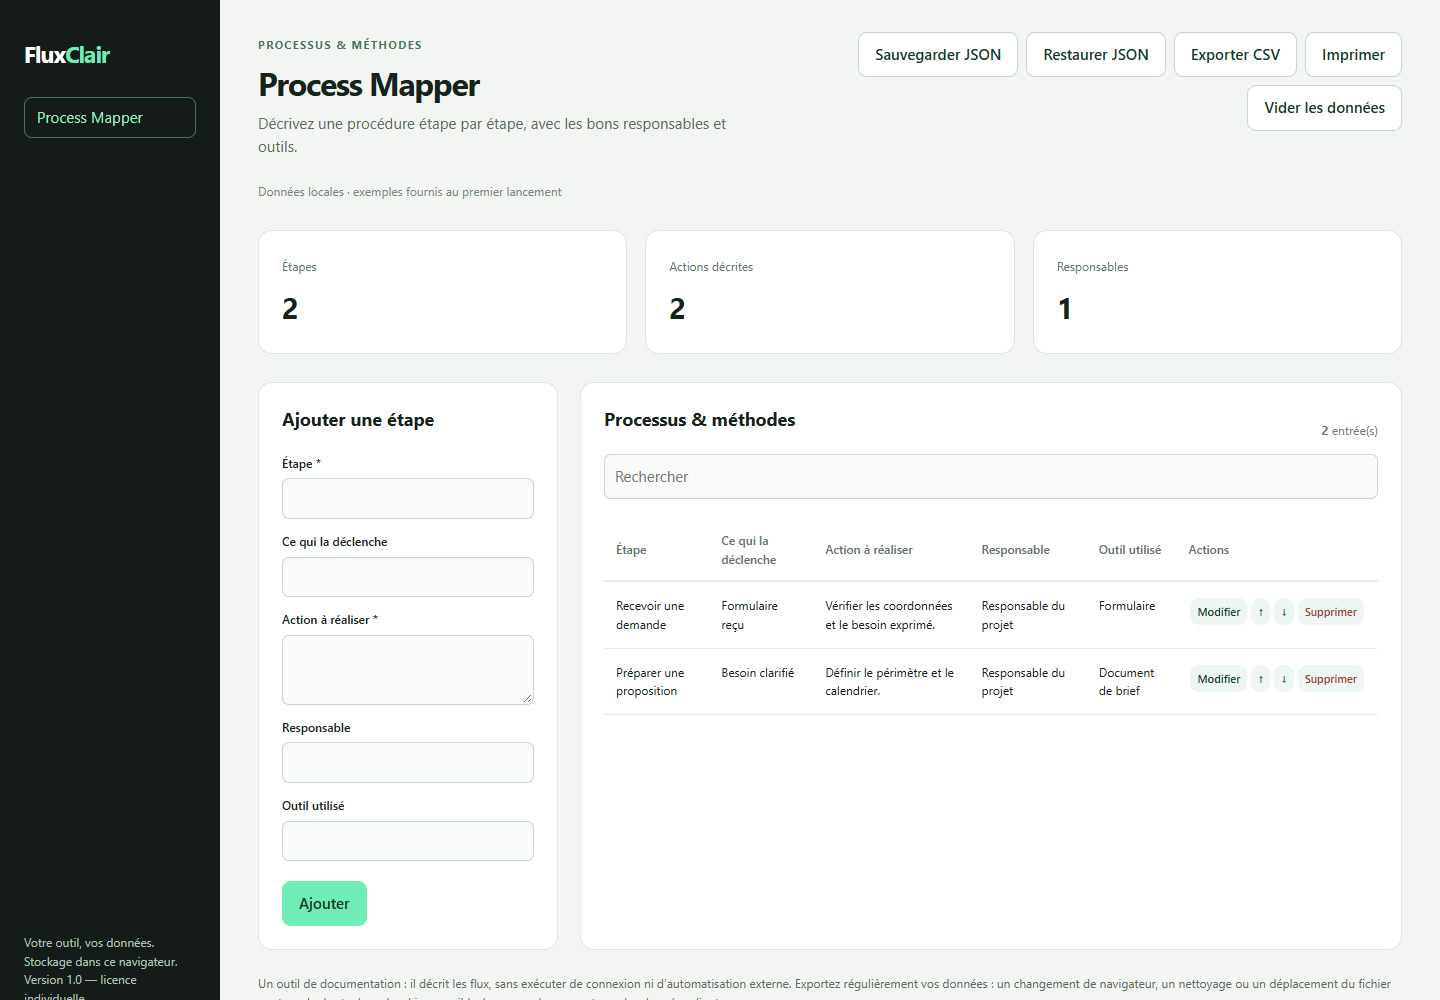Click the 'Actions décrites' count card
This screenshot has width=1440, height=1000.
(830, 292)
